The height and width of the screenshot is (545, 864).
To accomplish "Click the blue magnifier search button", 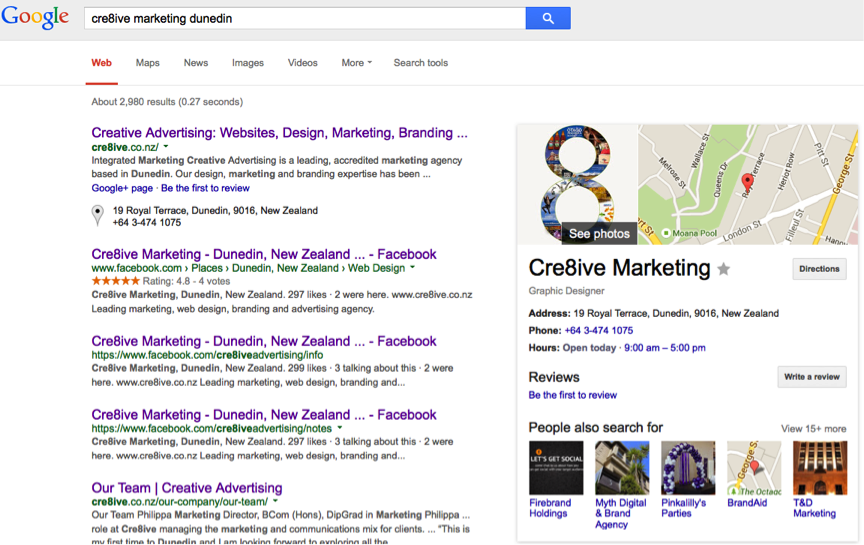I will [548, 18].
